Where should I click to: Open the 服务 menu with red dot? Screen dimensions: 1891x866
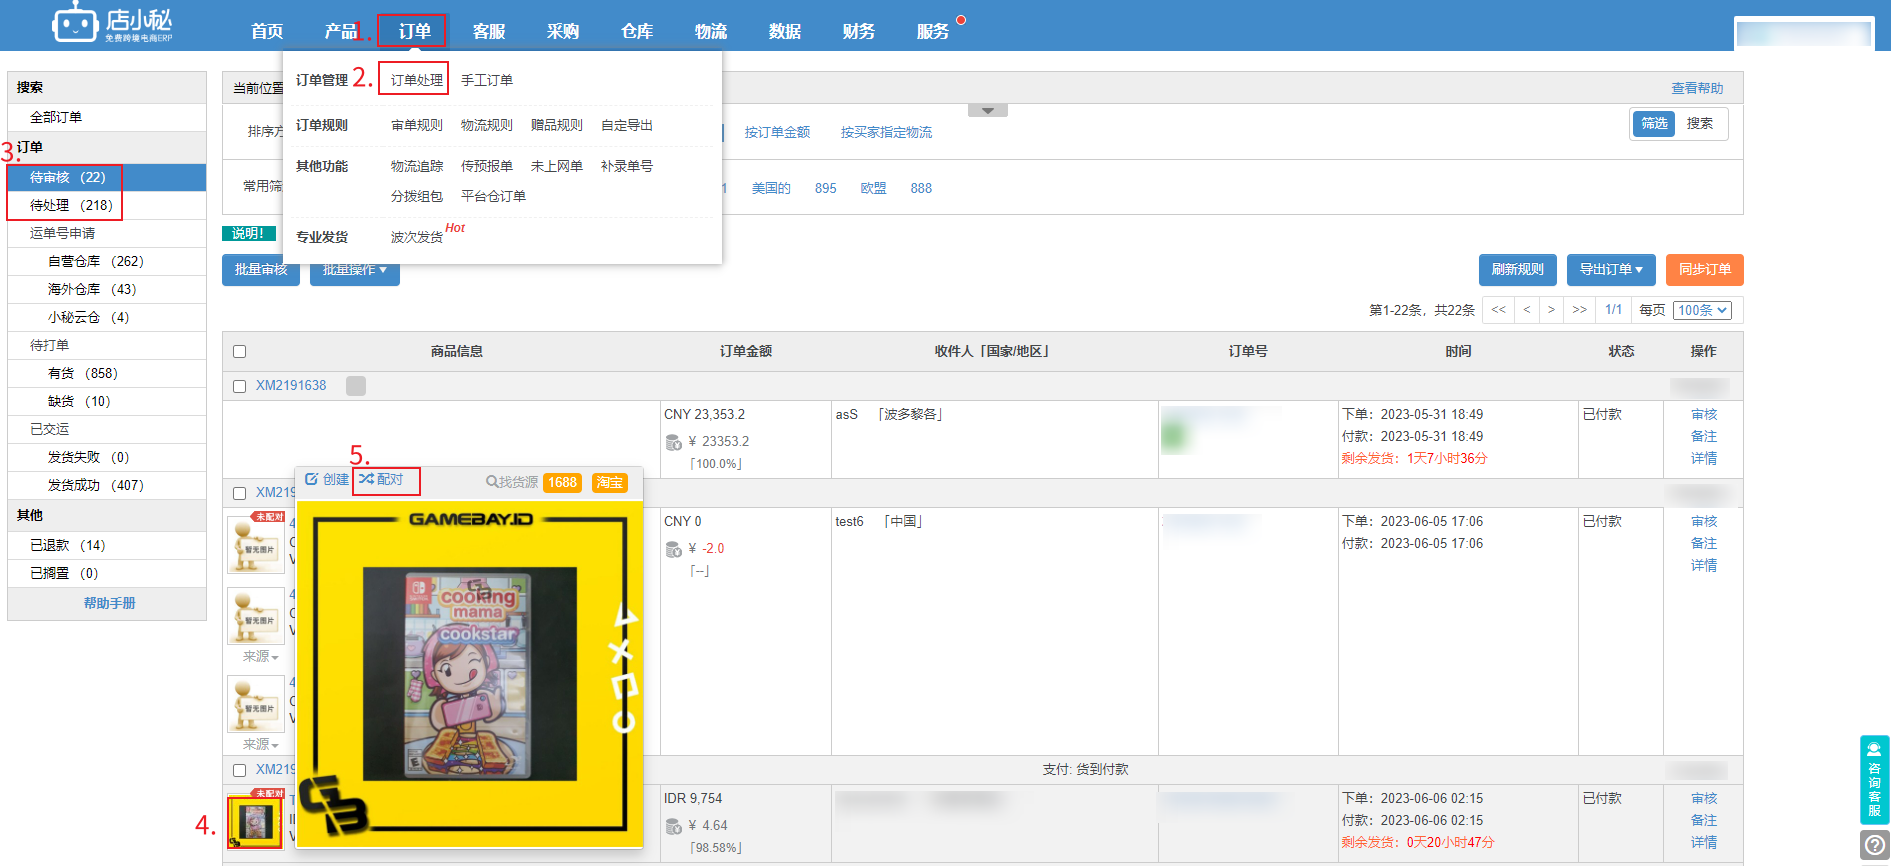(933, 31)
